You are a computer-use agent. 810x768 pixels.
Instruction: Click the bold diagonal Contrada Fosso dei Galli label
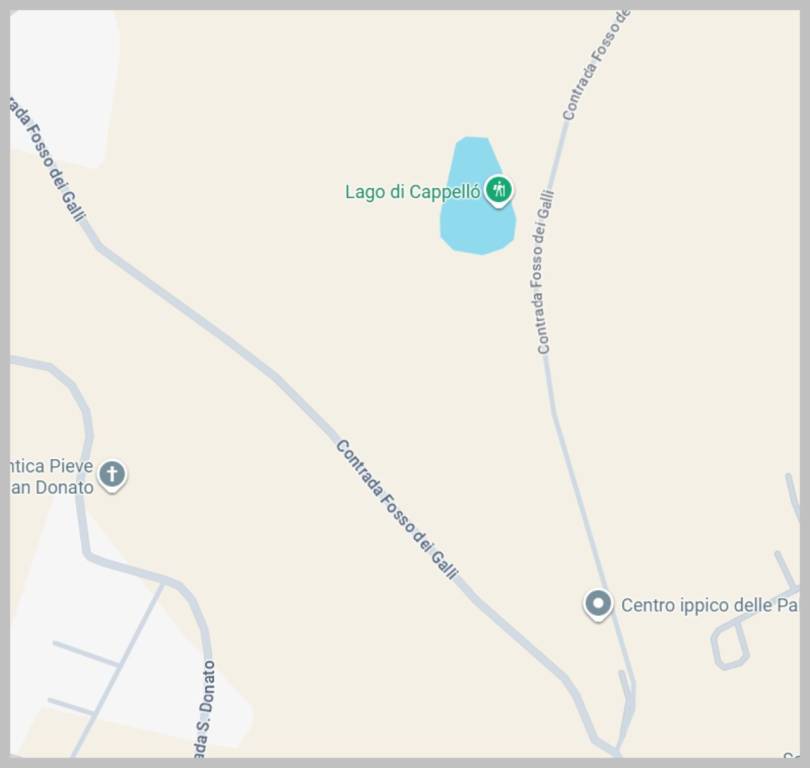coord(397,510)
